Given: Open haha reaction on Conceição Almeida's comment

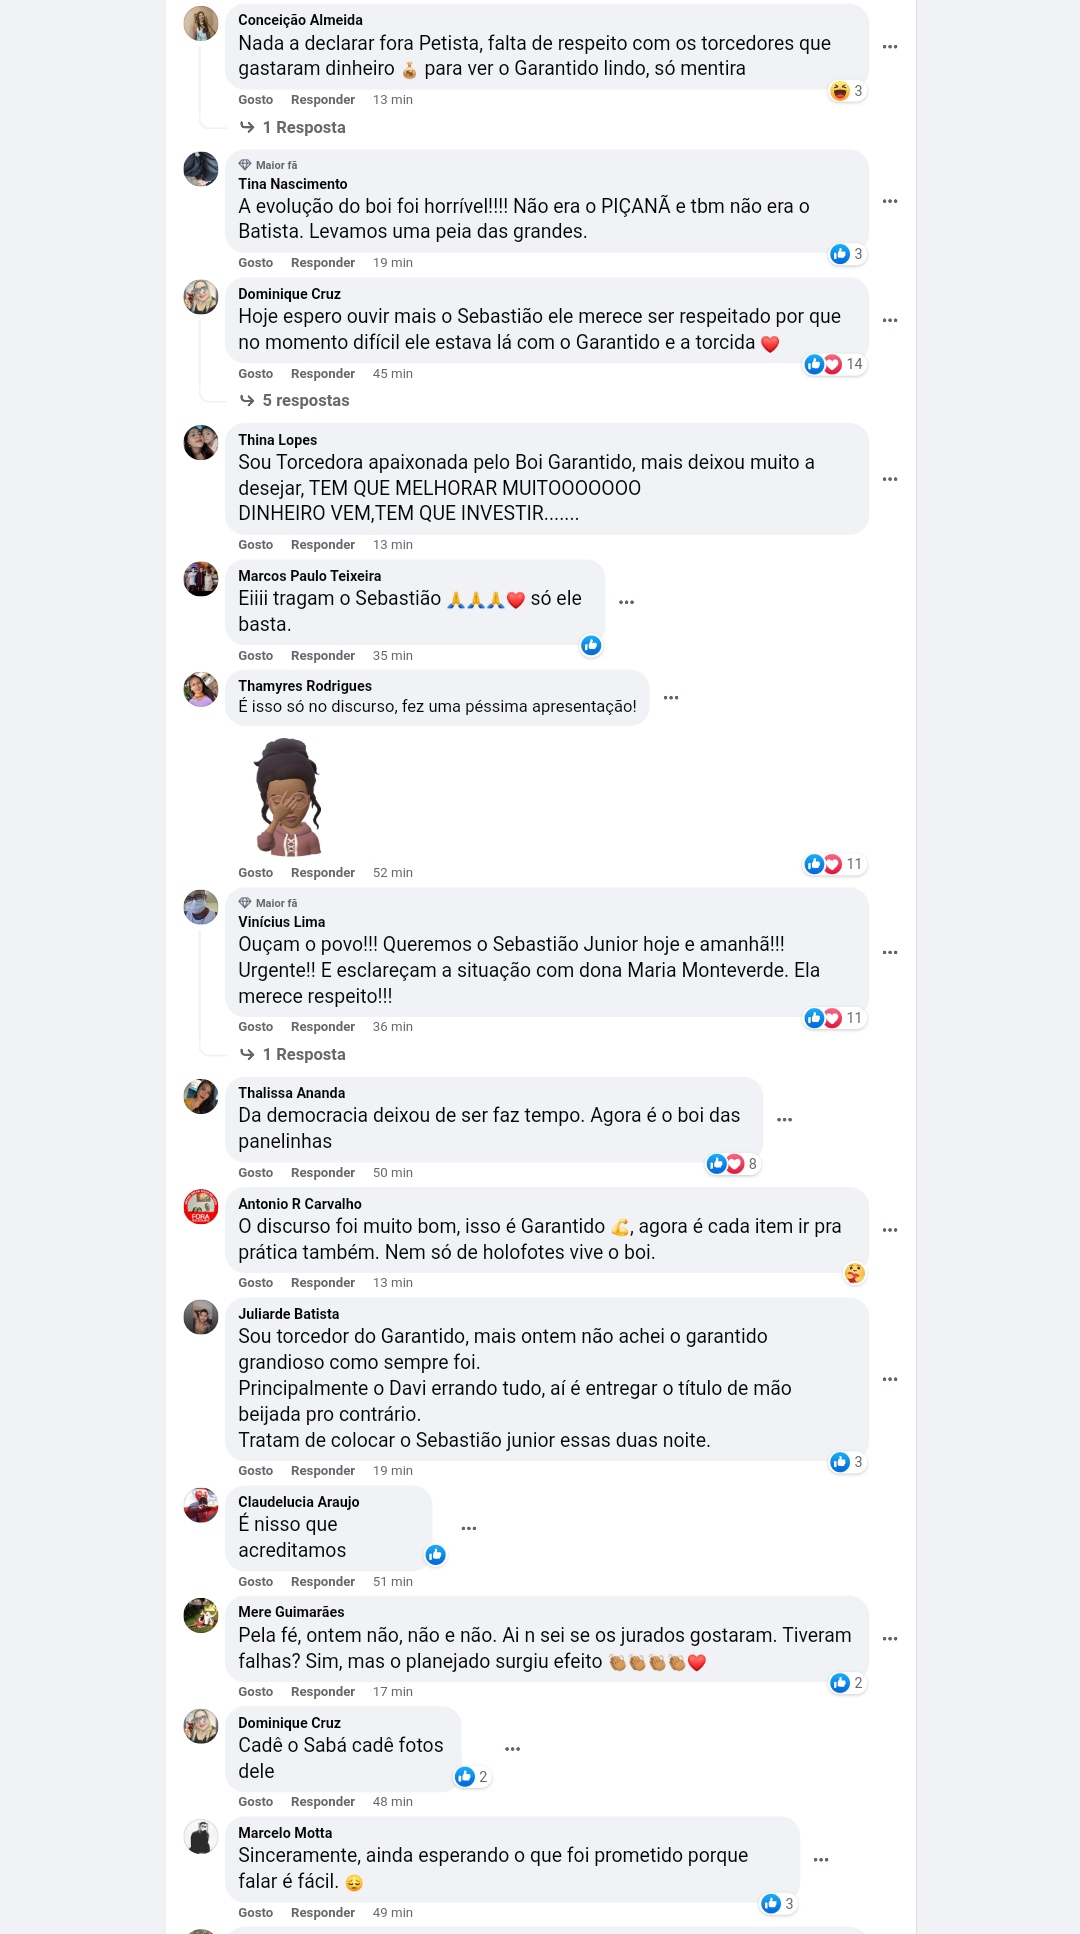Looking at the screenshot, I should (x=847, y=91).
